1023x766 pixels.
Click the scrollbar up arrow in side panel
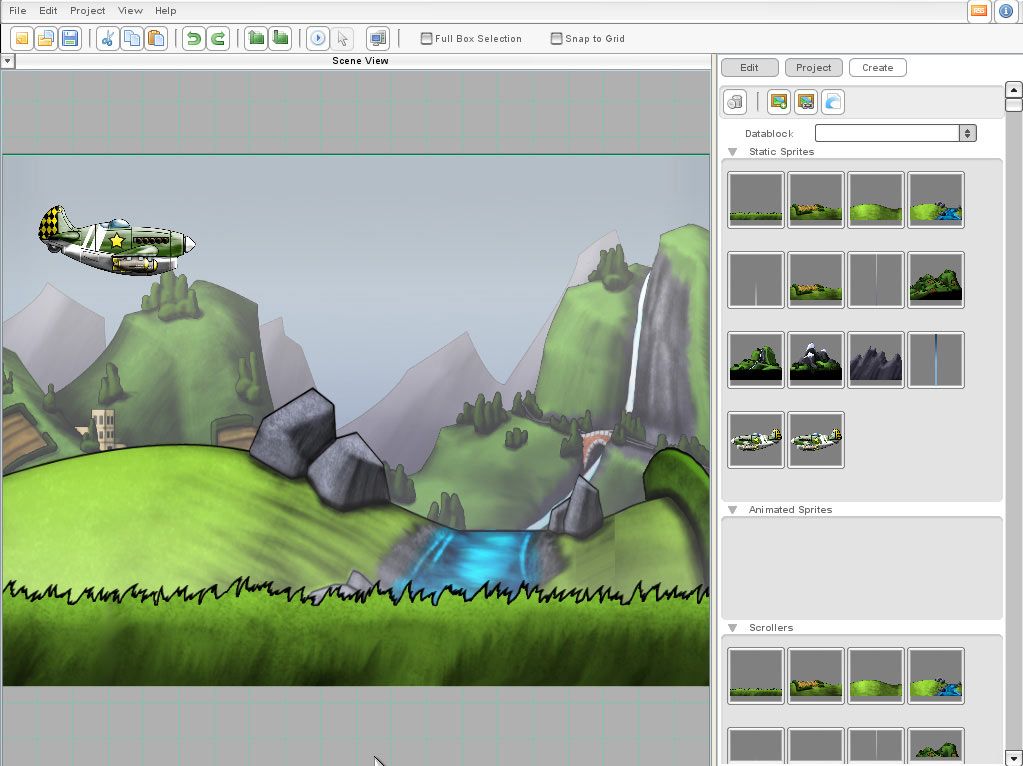coord(1013,90)
